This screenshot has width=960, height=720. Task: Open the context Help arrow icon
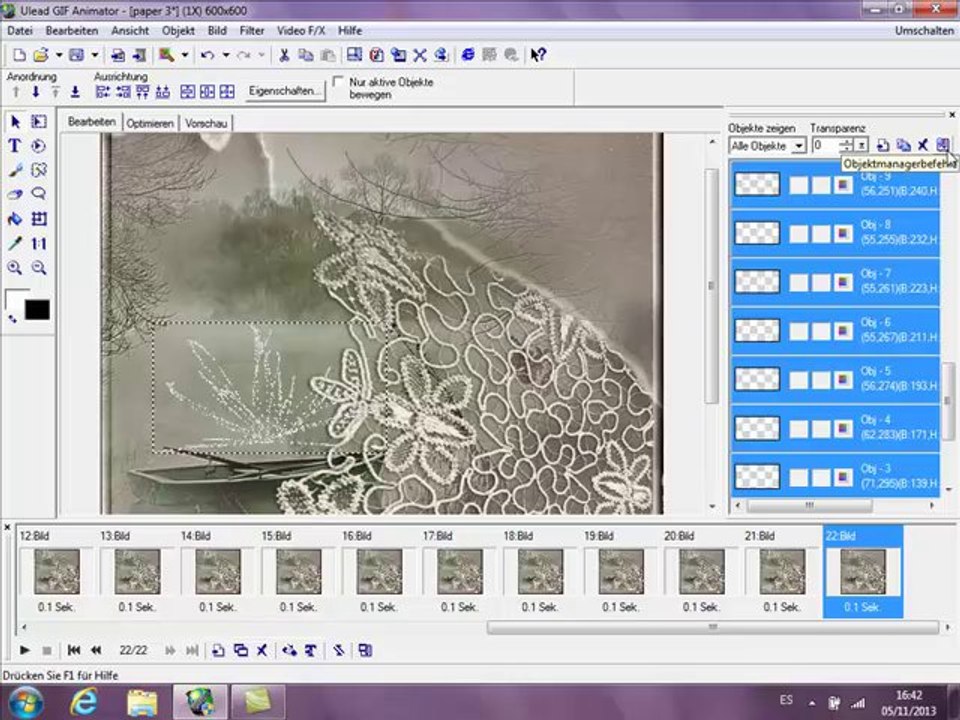pyautogui.click(x=538, y=55)
